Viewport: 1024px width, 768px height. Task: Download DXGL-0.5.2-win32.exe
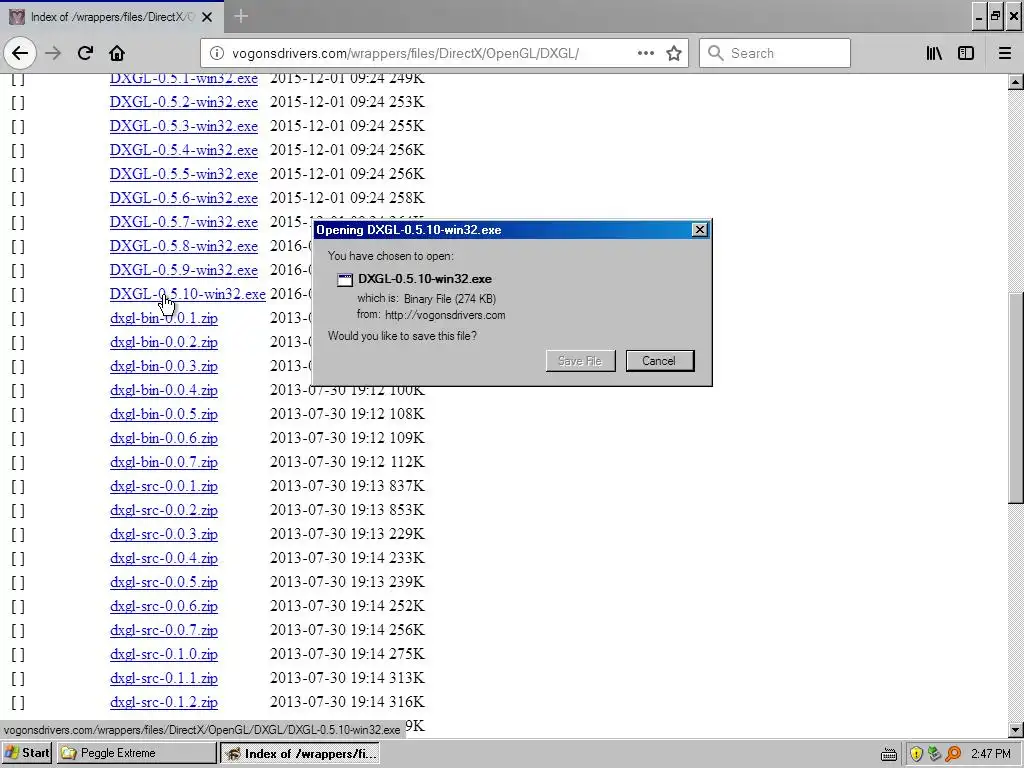(184, 102)
